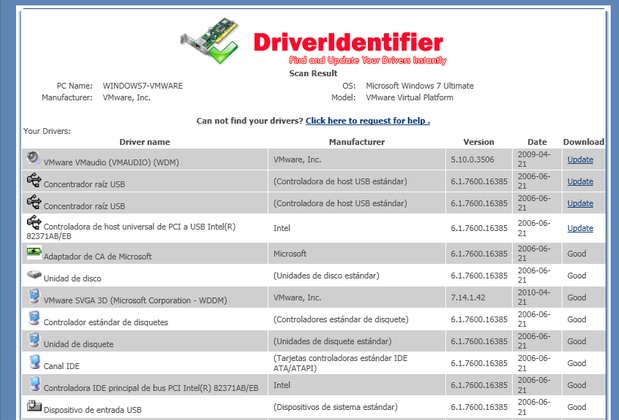Click Update for the VMware VMaudio driver
Screen dimensions: 619x420
pyautogui.click(x=580, y=159)
